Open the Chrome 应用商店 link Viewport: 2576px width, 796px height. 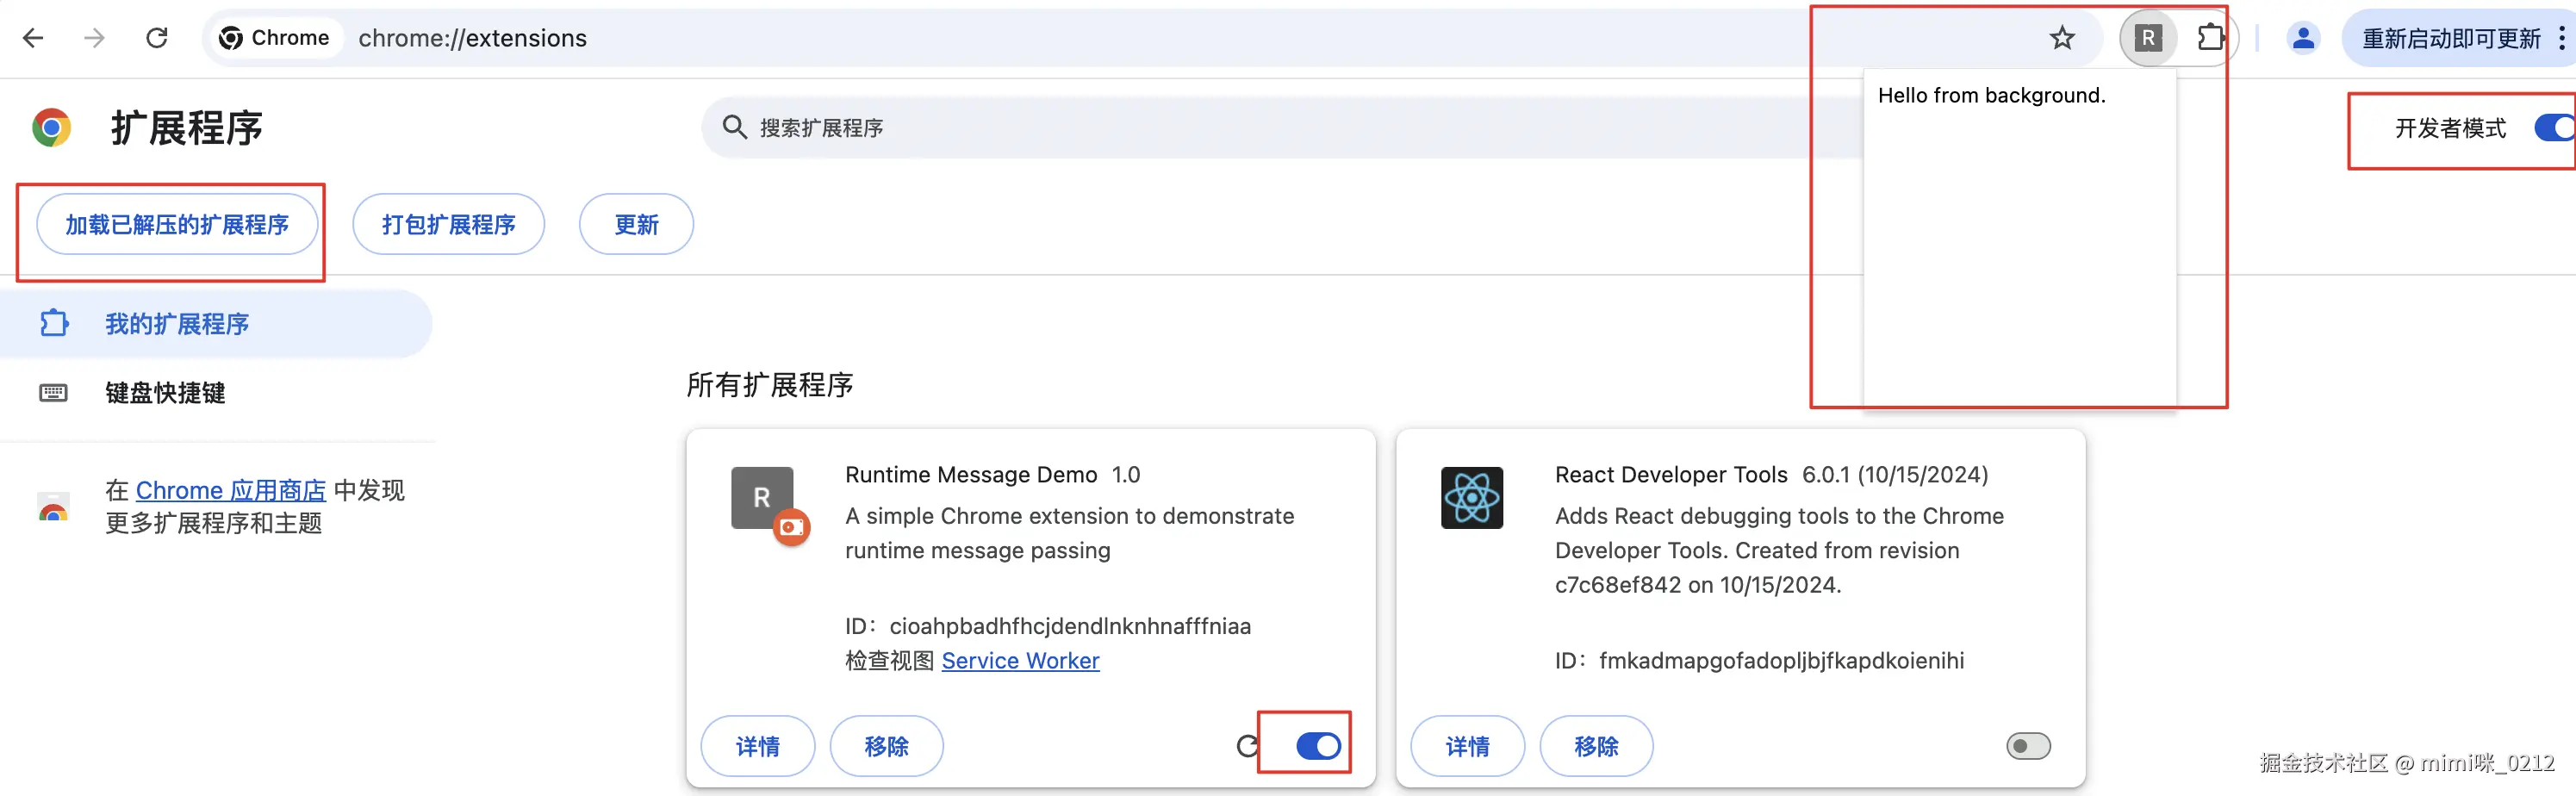(231, 490)
